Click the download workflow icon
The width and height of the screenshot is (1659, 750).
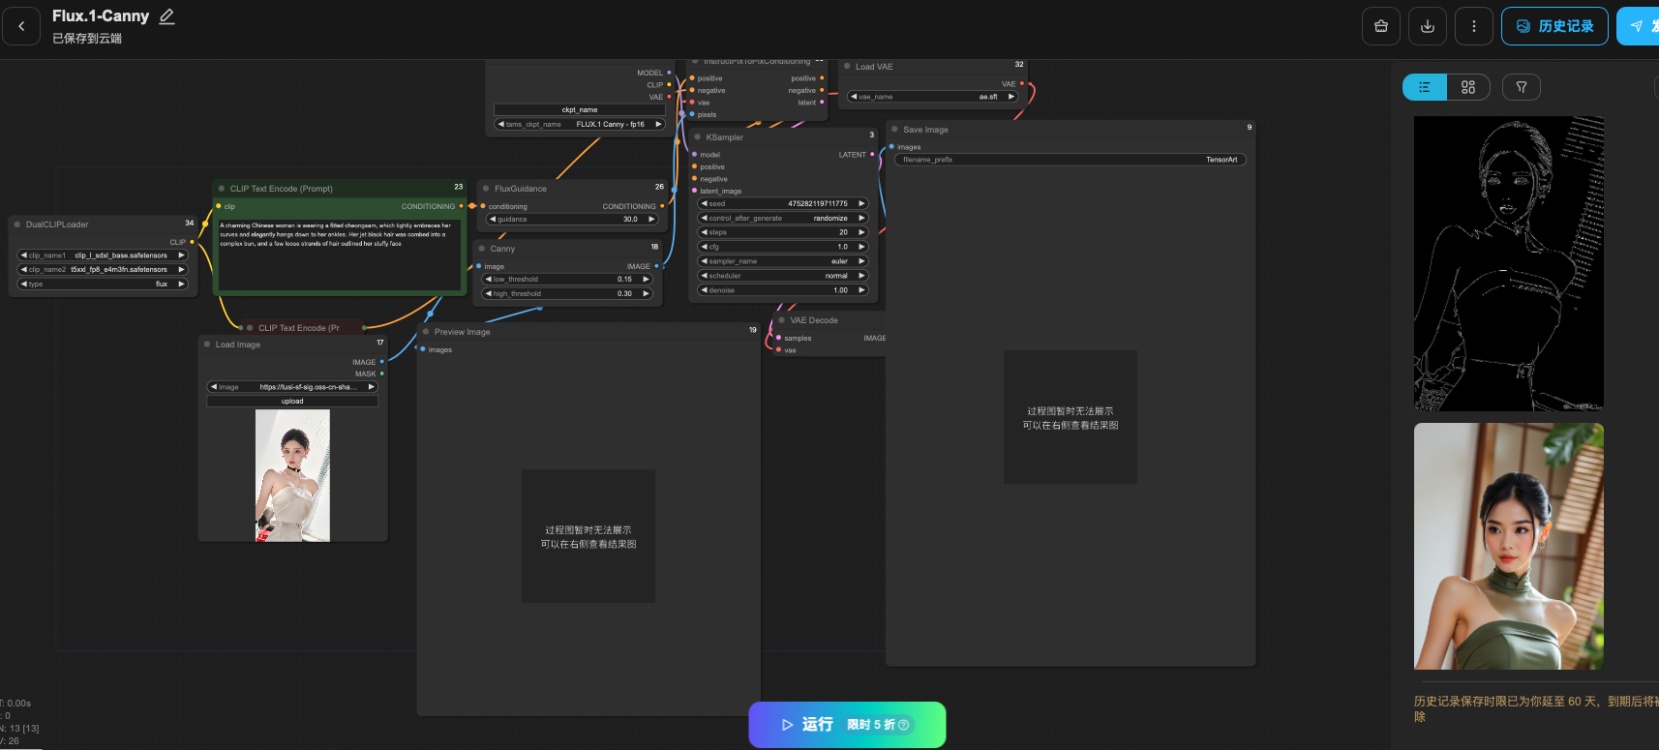click(x=1427, y=26)
